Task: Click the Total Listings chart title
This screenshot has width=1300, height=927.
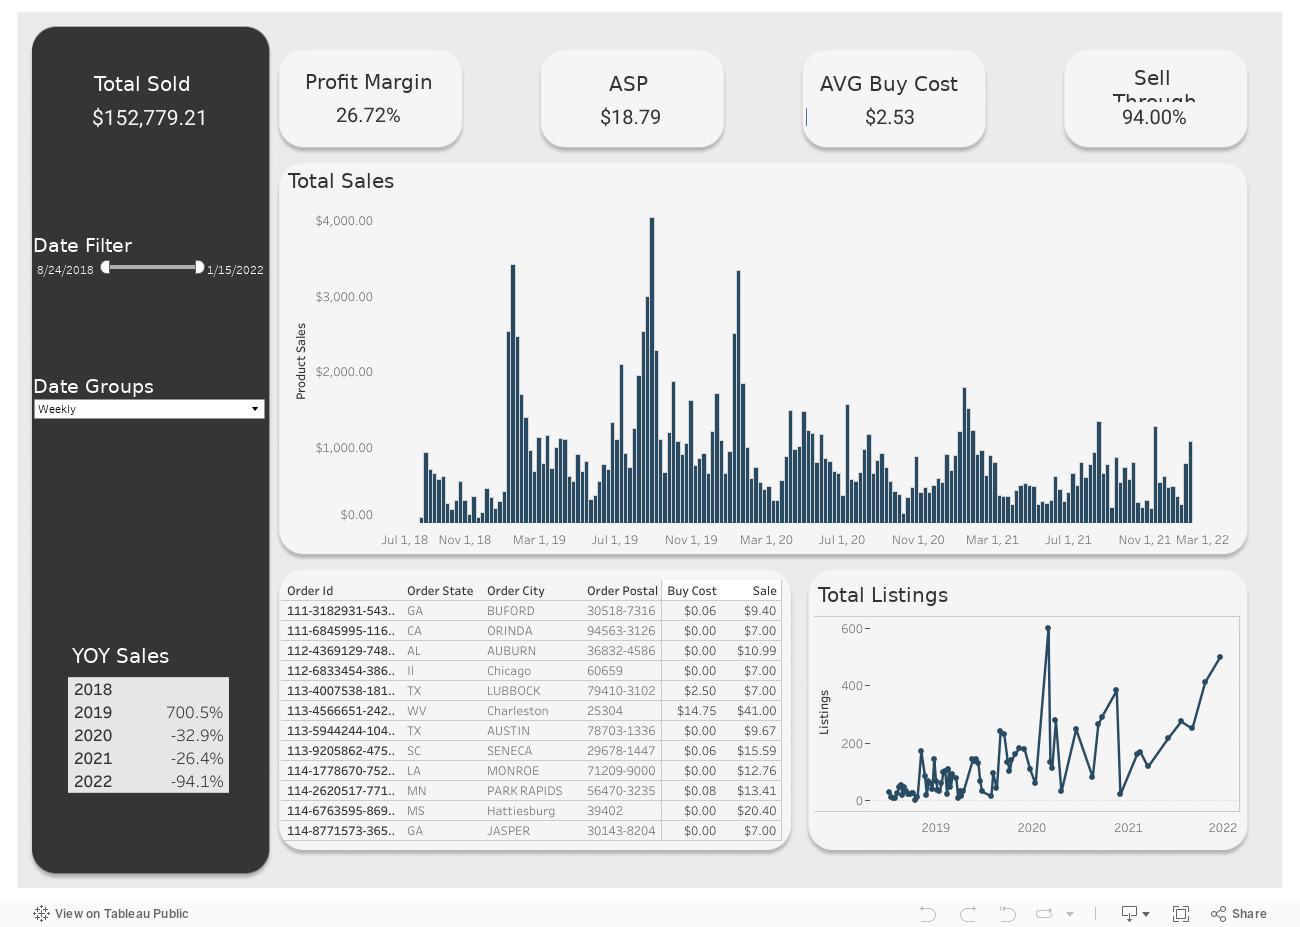Action: 883,595
